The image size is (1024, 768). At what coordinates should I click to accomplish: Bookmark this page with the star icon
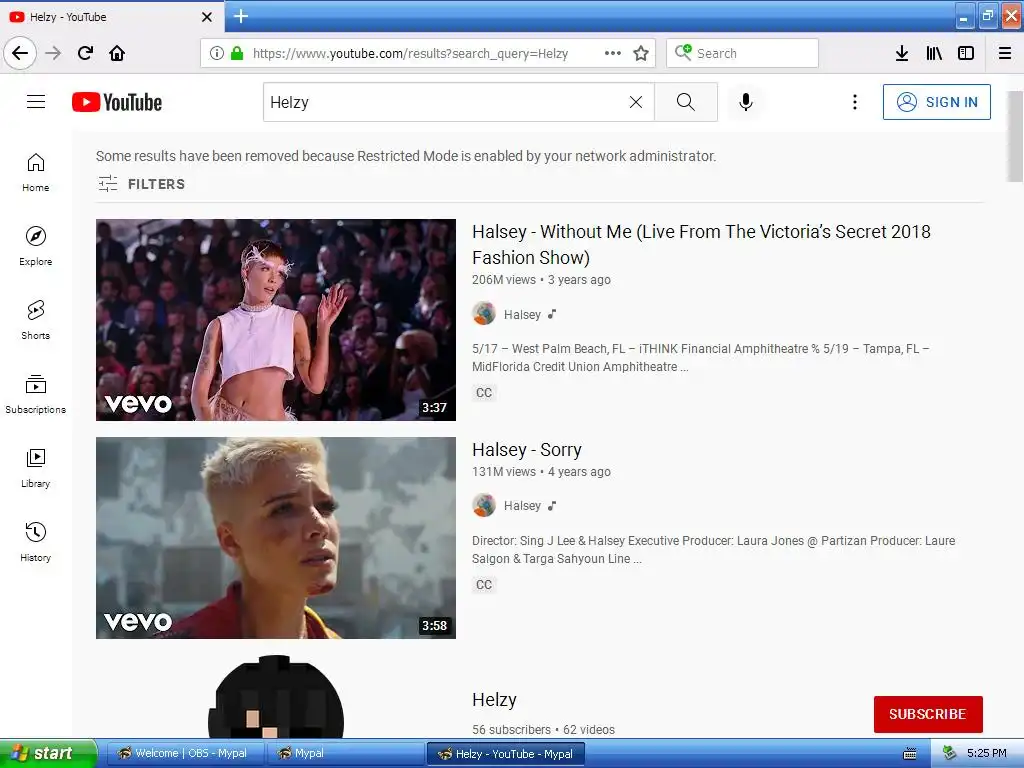[x=641, y=53]
